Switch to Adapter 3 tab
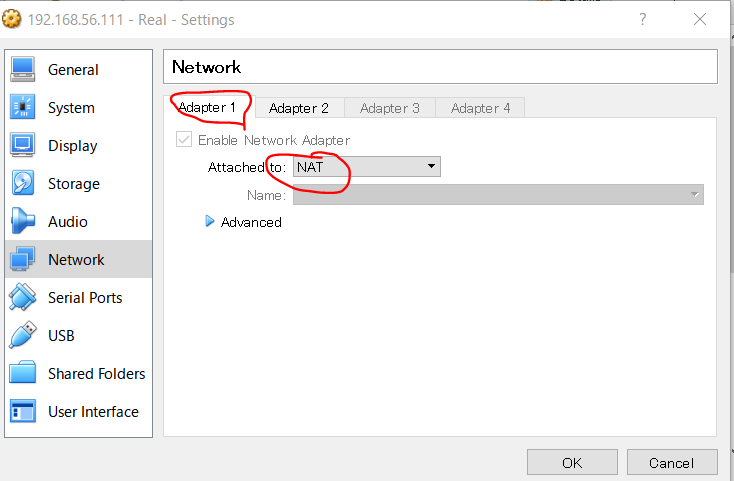 (389, 108)
